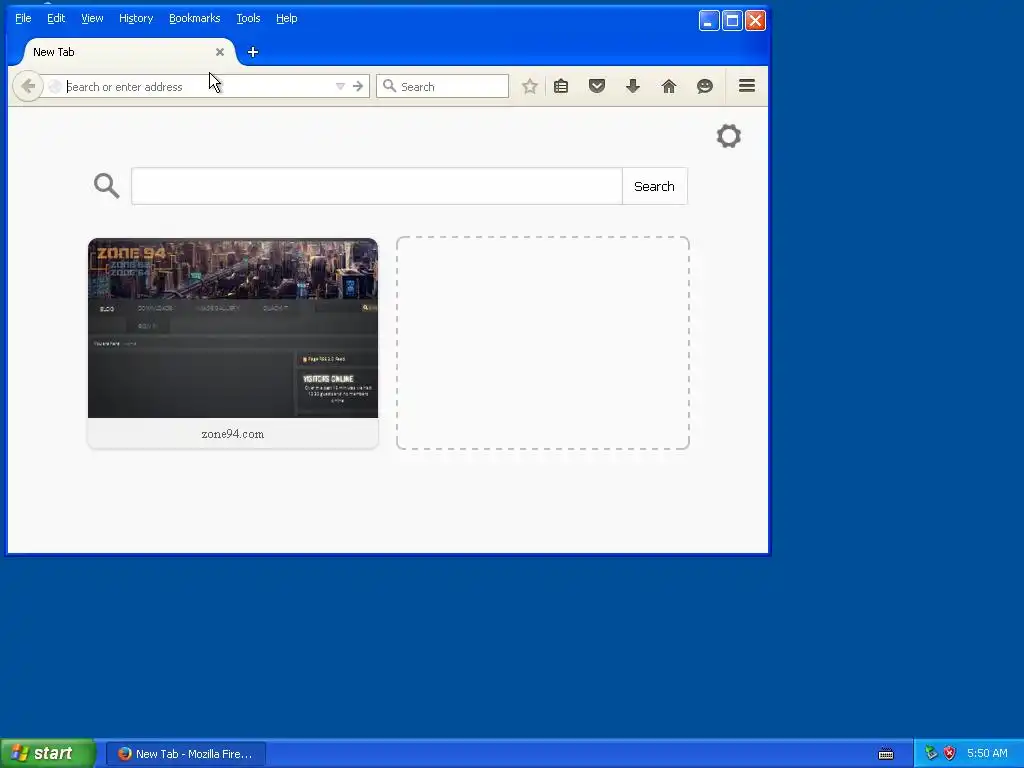Open the zone94.com tile thumbnail
Image resolution: width=1024 pixels, height=768 pixels.
pos(233,328)
